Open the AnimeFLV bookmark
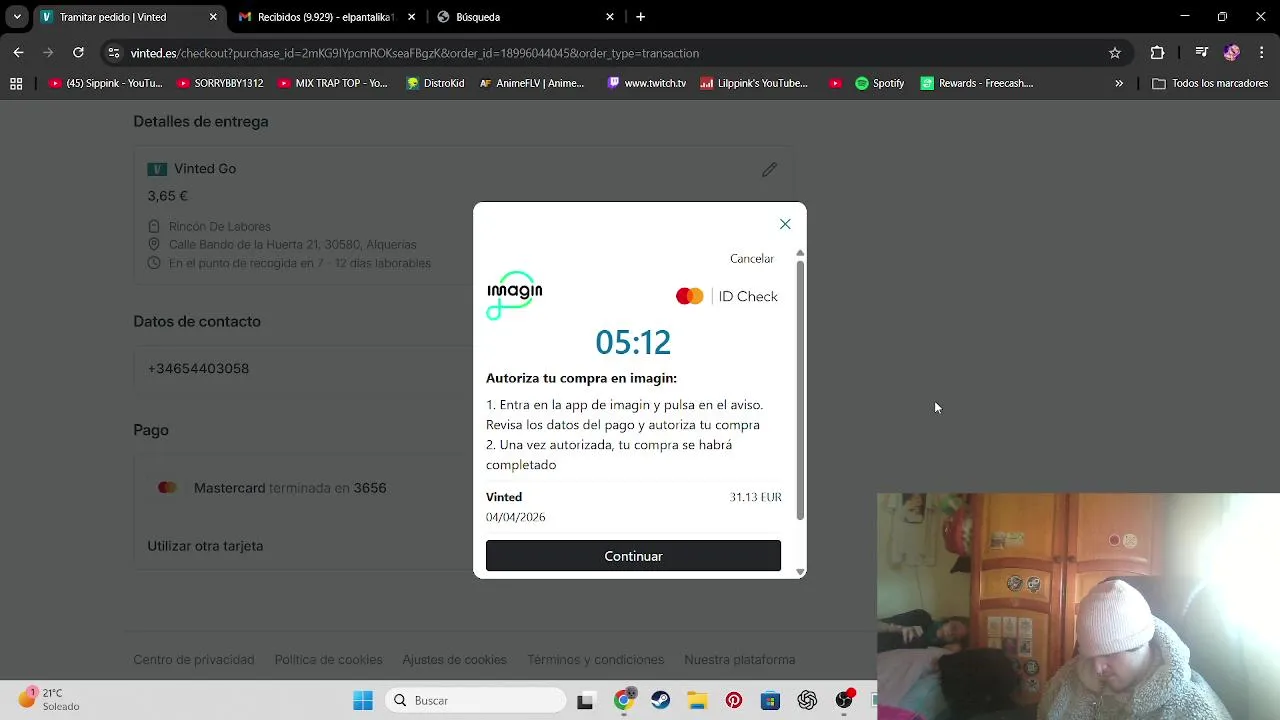 tap(532, 84)
